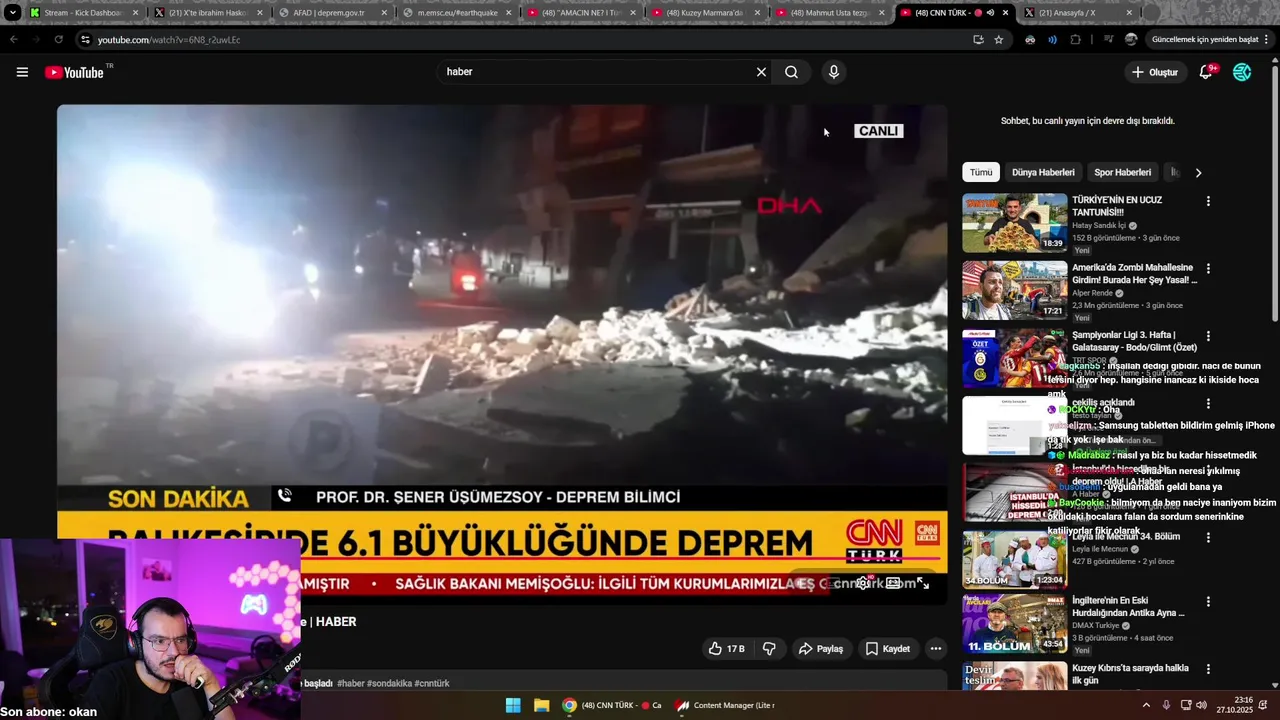Dislike the video with thumbs-down icon
The width and height of the screenshot is (1280, 720).
[769, 649]
